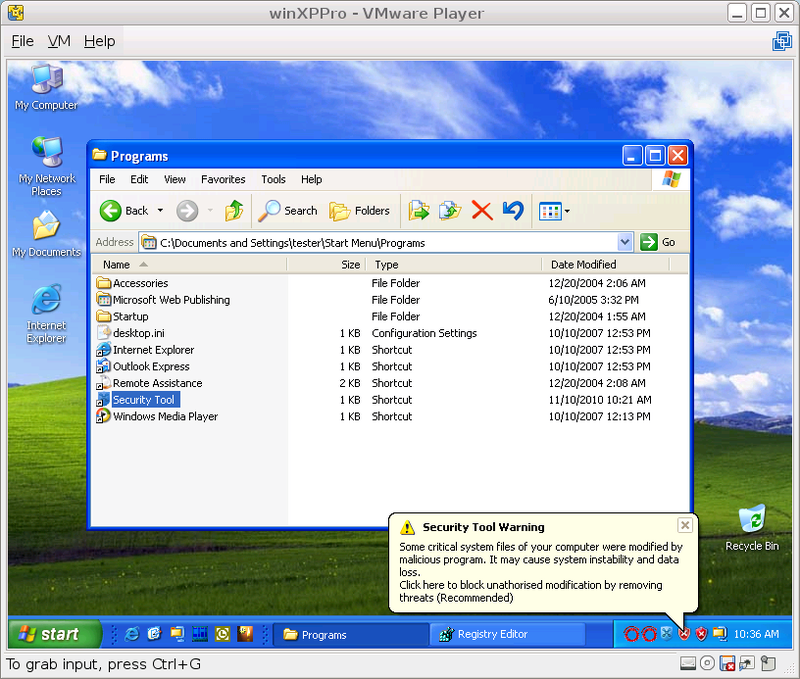Click the VMware hard disk status icon
Screen dimensions: 800x679
coord(688,663)
